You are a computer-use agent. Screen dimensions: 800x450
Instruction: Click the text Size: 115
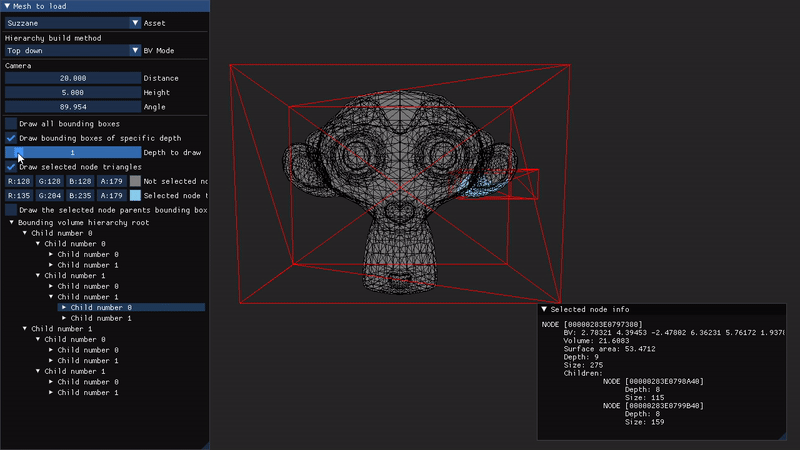(644, 397)
